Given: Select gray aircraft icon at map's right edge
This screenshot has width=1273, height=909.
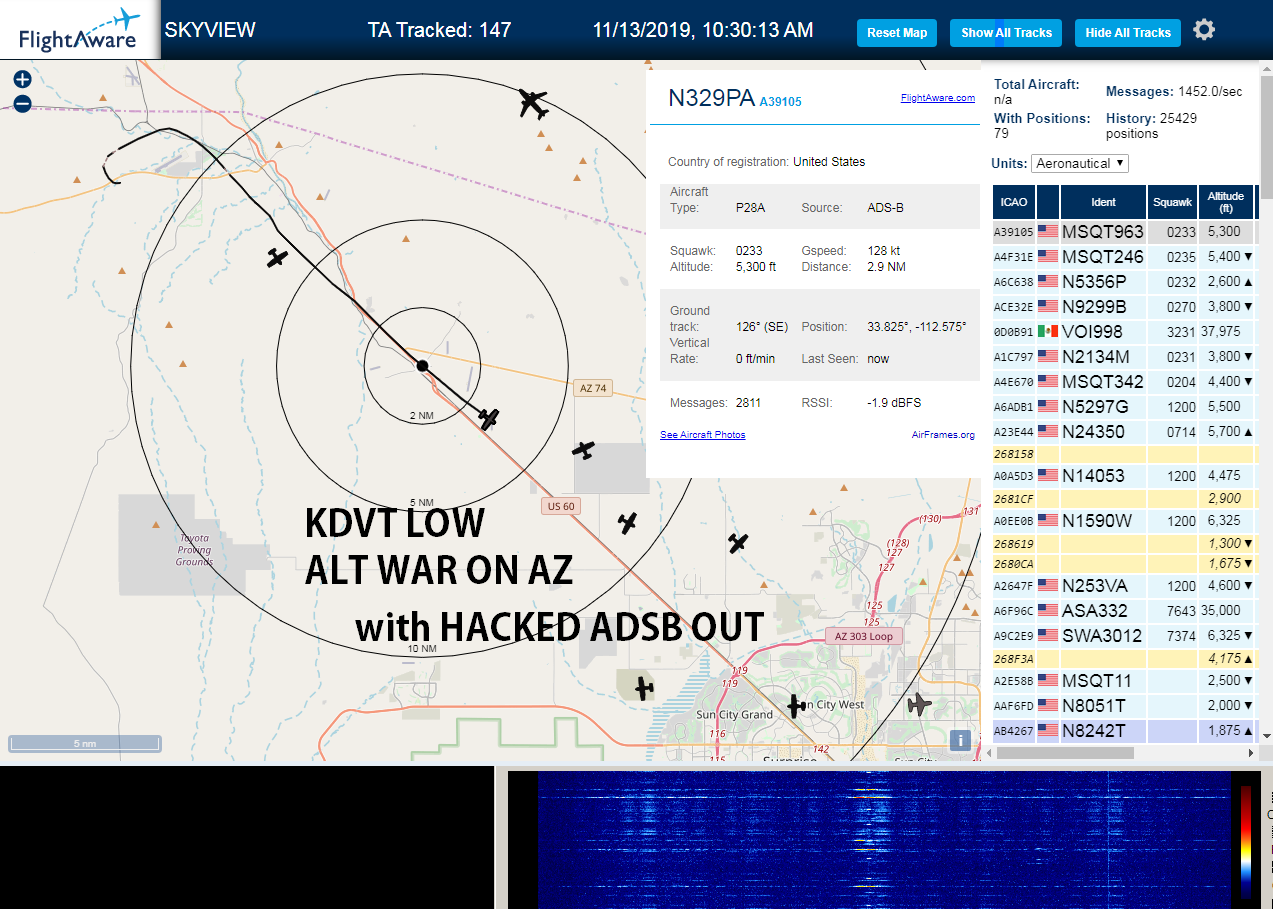Looking at the screenshot, I should [x=919, y=705].
